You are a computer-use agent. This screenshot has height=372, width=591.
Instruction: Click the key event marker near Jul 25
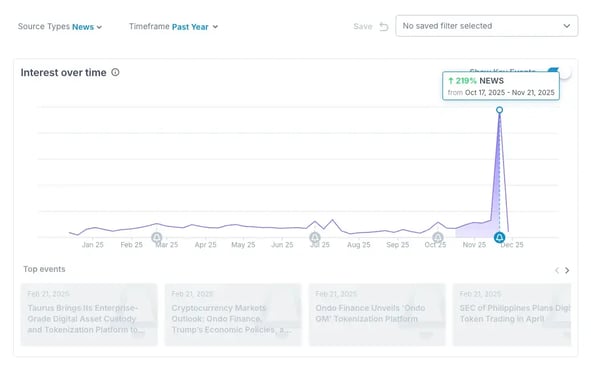315,237
